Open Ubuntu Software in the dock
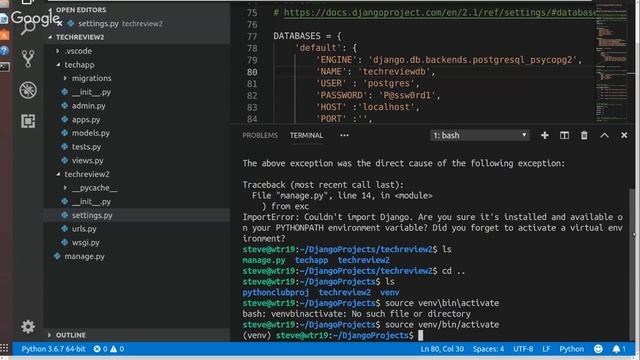The image size is (640, 360). click(4, 35)
